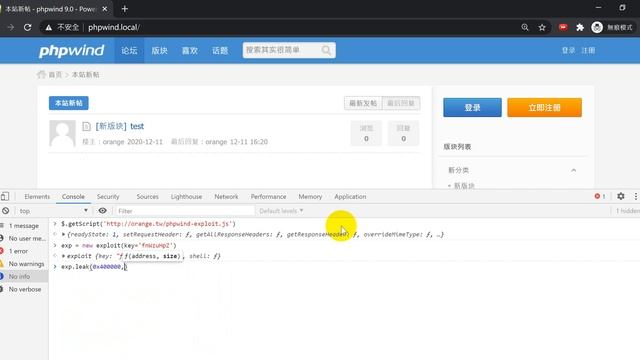Viewport: 640px width, 360px height.
Task: Switch to the Elements DevTools tab
Action: pyautogui.click(x=37, y=196)
